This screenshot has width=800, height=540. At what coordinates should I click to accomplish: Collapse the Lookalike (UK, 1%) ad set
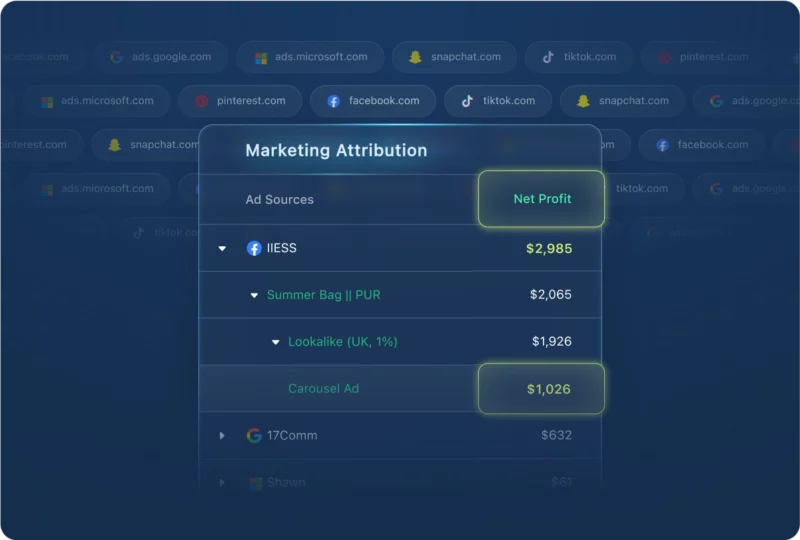coord(276,342)
